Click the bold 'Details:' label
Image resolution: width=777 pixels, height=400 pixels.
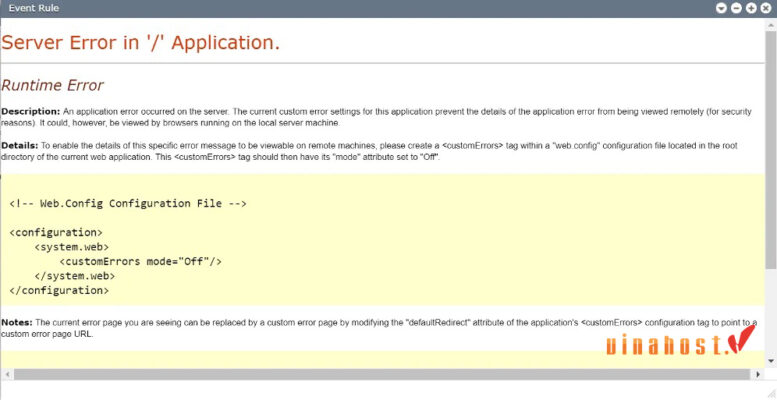pyautogui.click(x=20, y=146)
